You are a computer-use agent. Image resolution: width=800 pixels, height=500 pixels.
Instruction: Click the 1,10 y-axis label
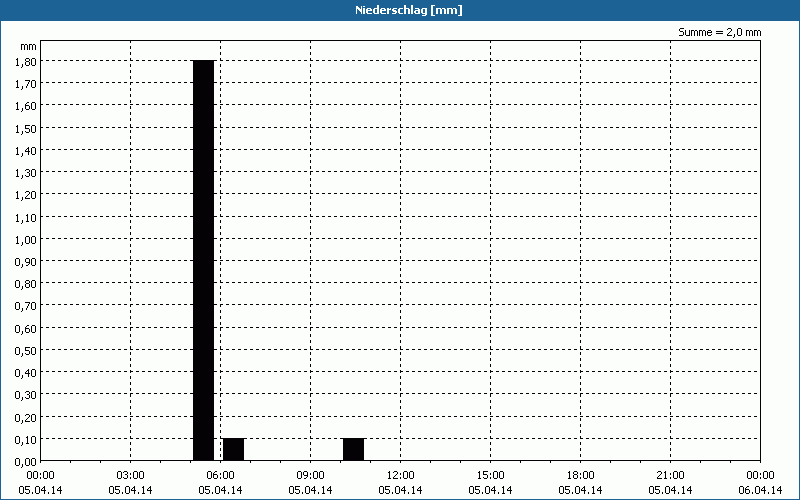pyautogui.click(x=26, y=217)
